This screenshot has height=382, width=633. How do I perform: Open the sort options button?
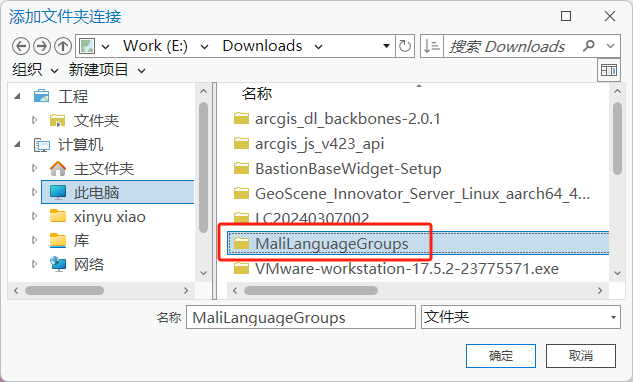(x=432, y=46)
